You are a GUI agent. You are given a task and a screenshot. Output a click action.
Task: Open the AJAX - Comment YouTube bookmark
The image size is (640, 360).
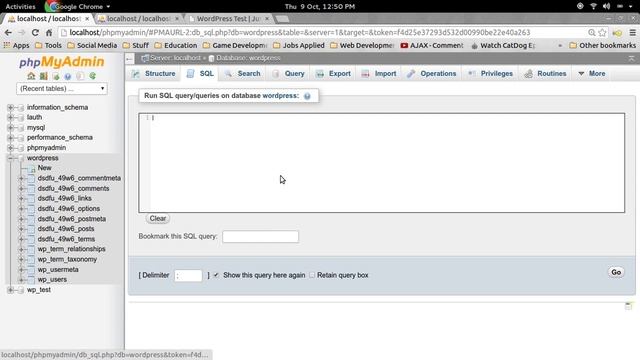(x=432, y=45)
